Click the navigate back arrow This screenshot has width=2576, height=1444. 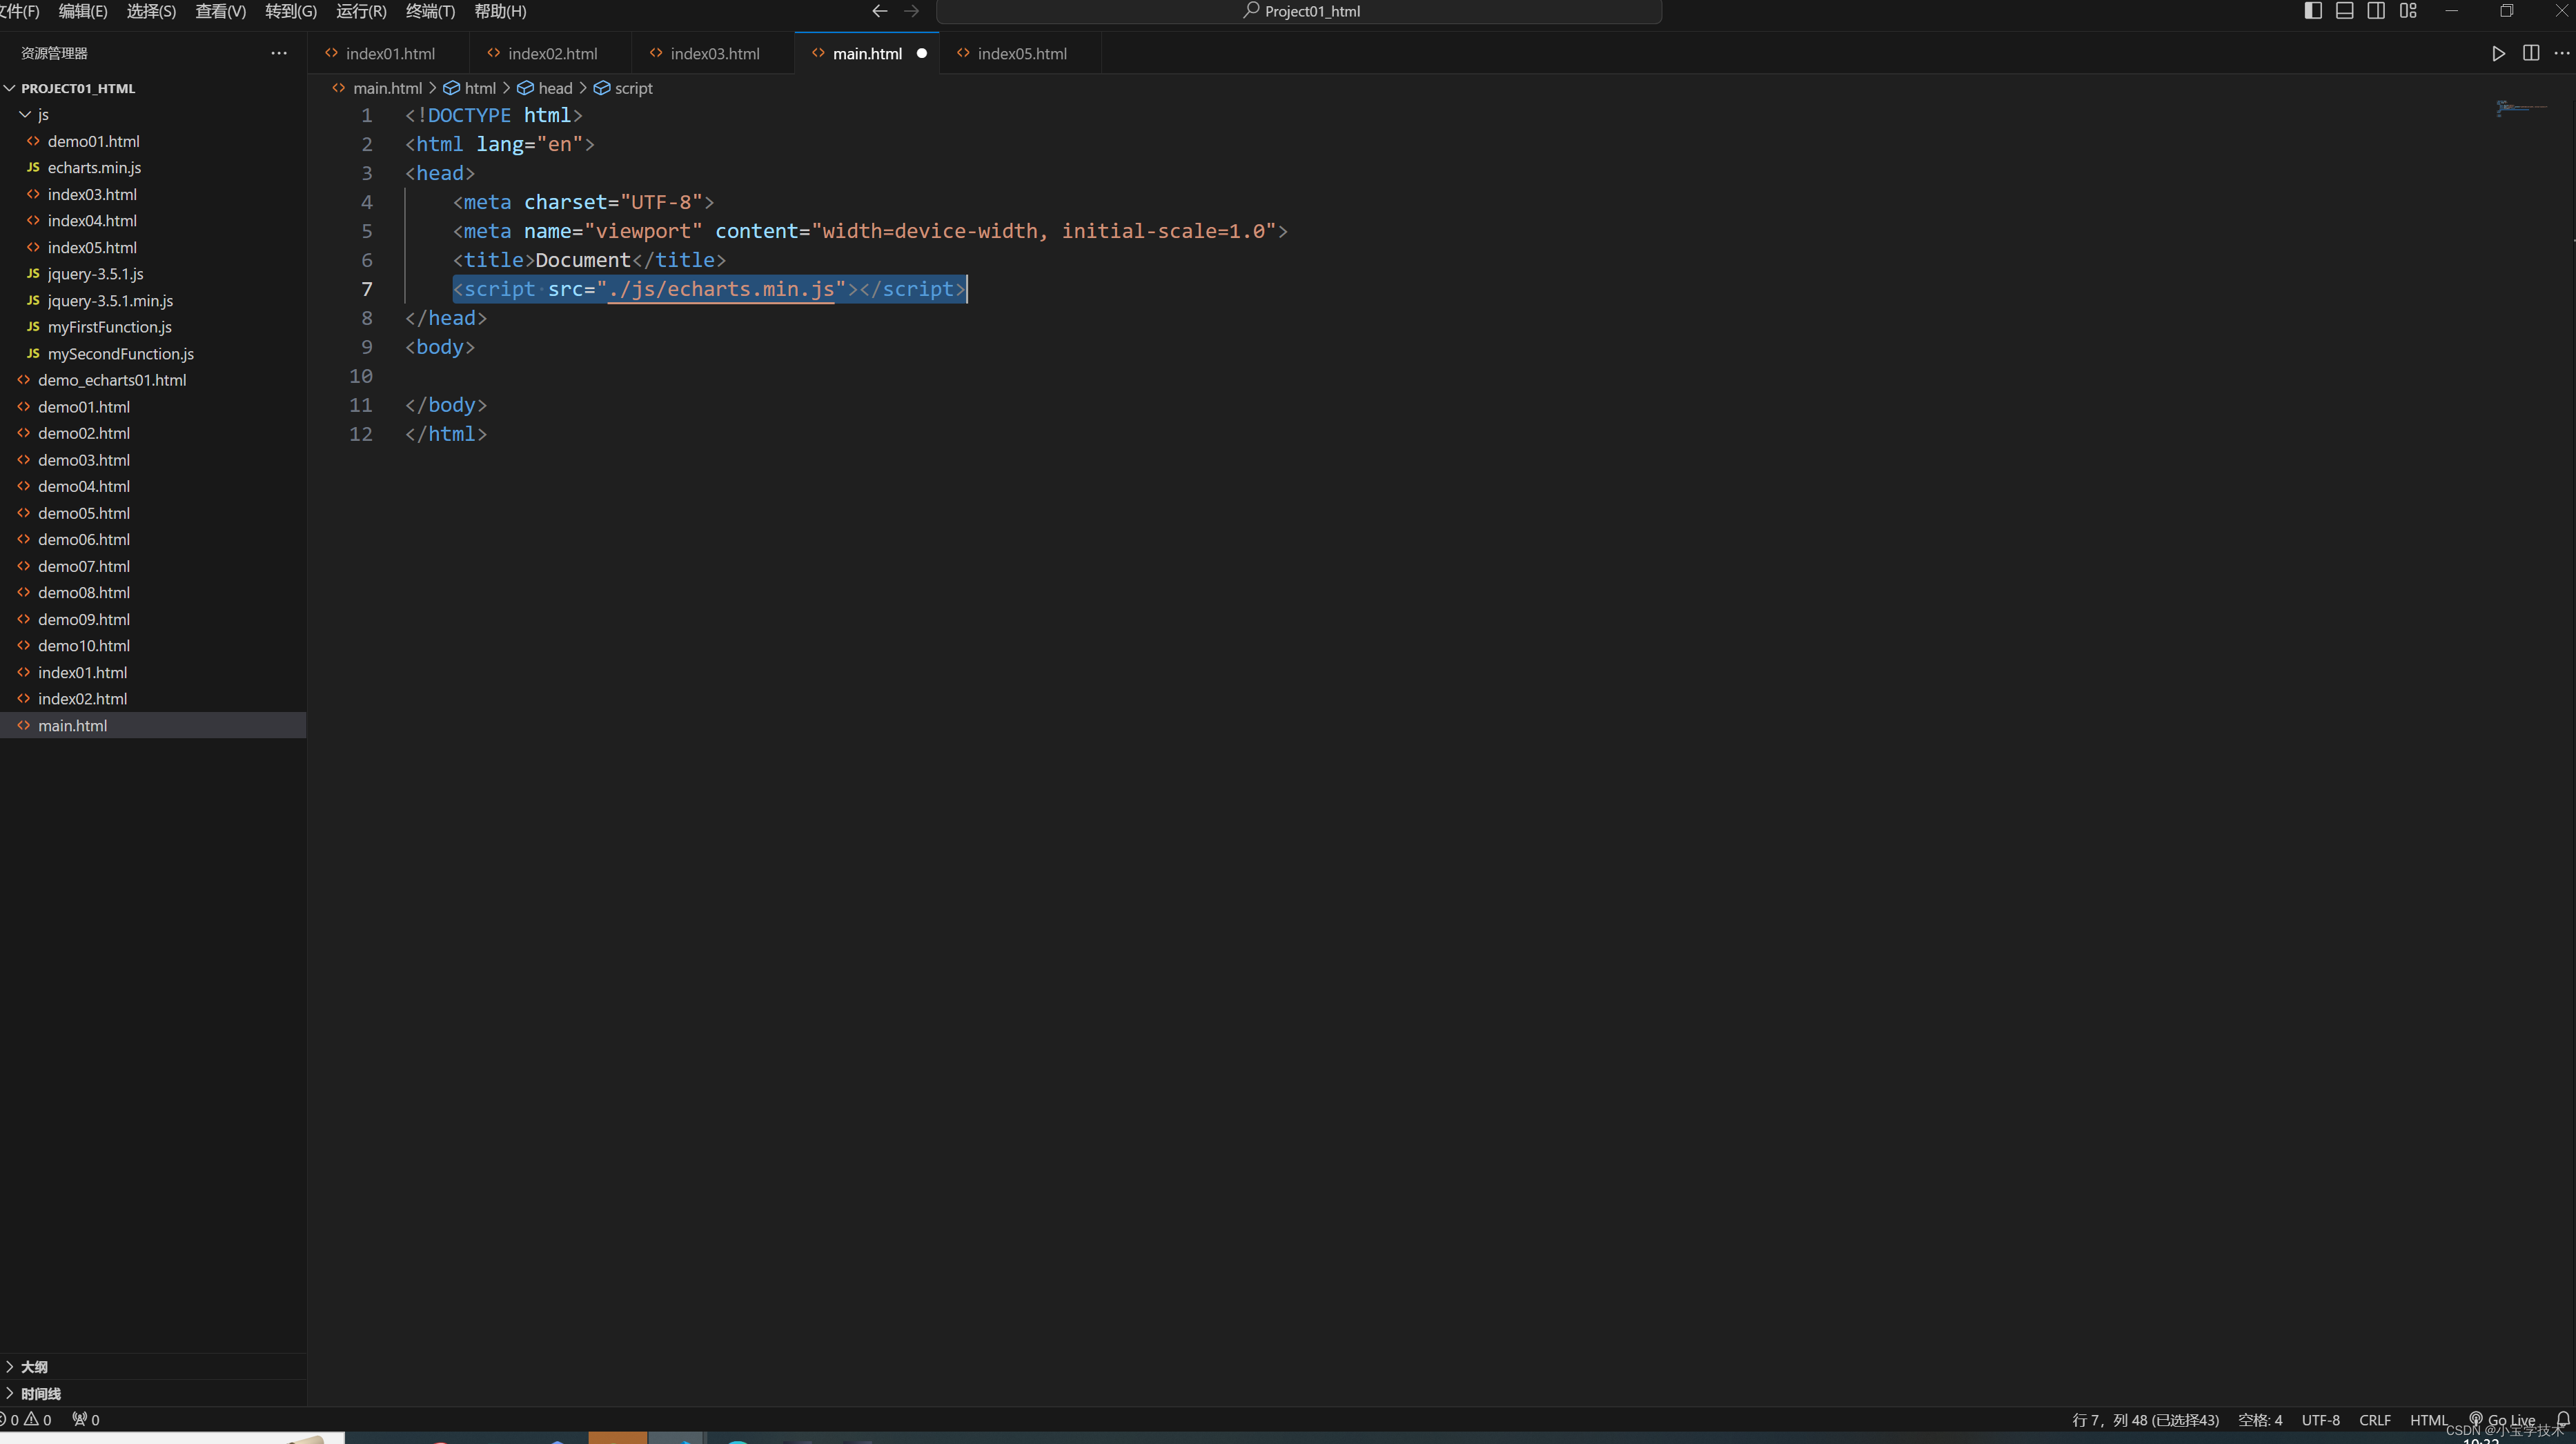(x=879, y=11)
